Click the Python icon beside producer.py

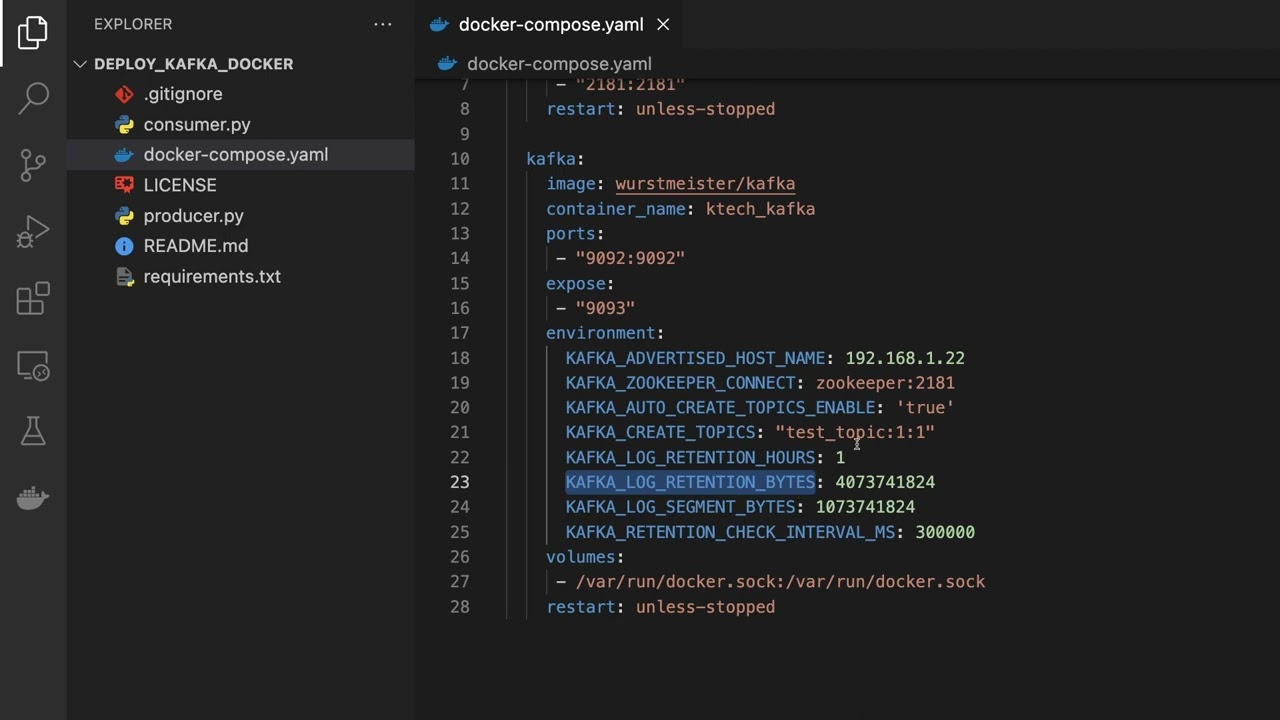tap(124, 216)
